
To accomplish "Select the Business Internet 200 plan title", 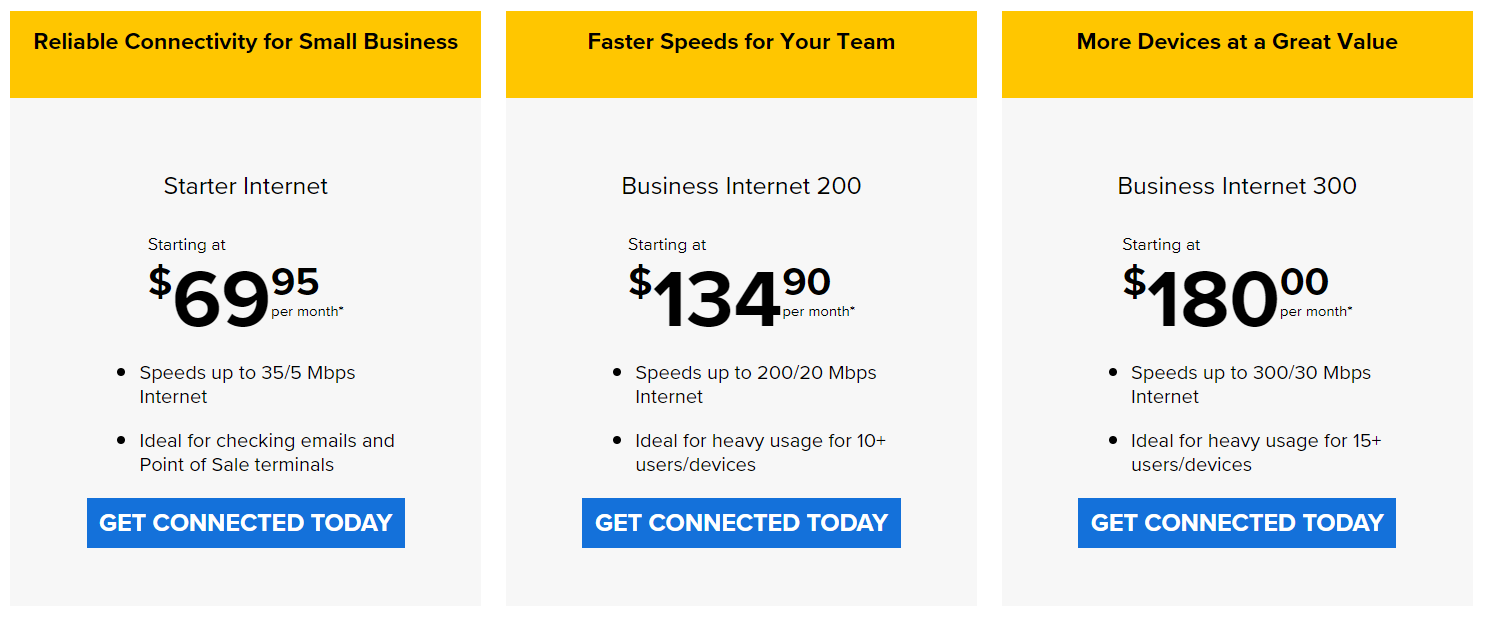I will pos(741,186).
